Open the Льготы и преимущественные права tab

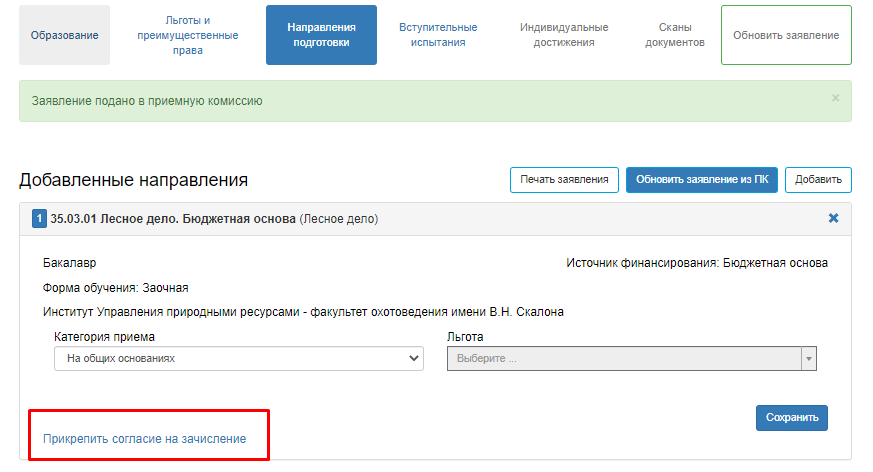coord(188,35)
